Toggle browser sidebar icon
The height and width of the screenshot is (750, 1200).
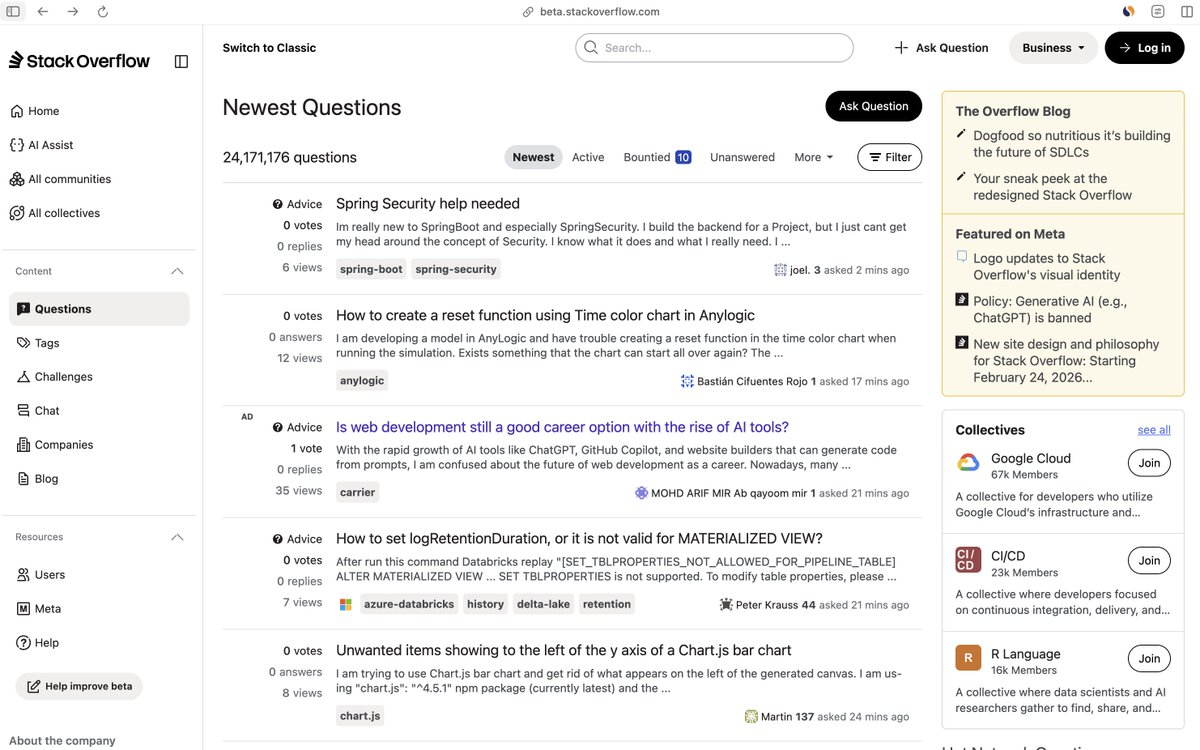pos(12,11)
